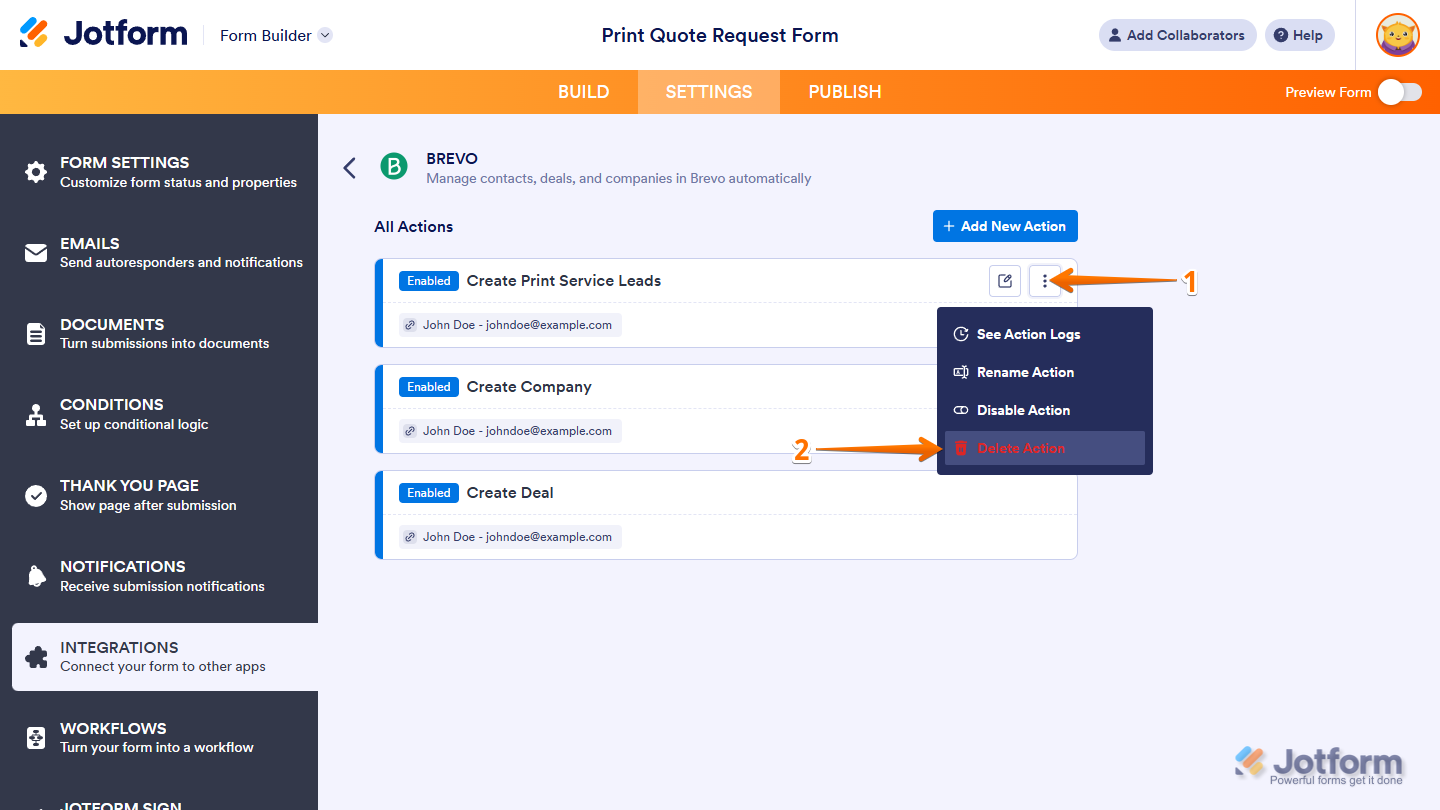The width and height of the screenshot is (1440, 810).
Task: Open the kebab menu on Create Print Service Leads
Action: [x=1044, y=281]
